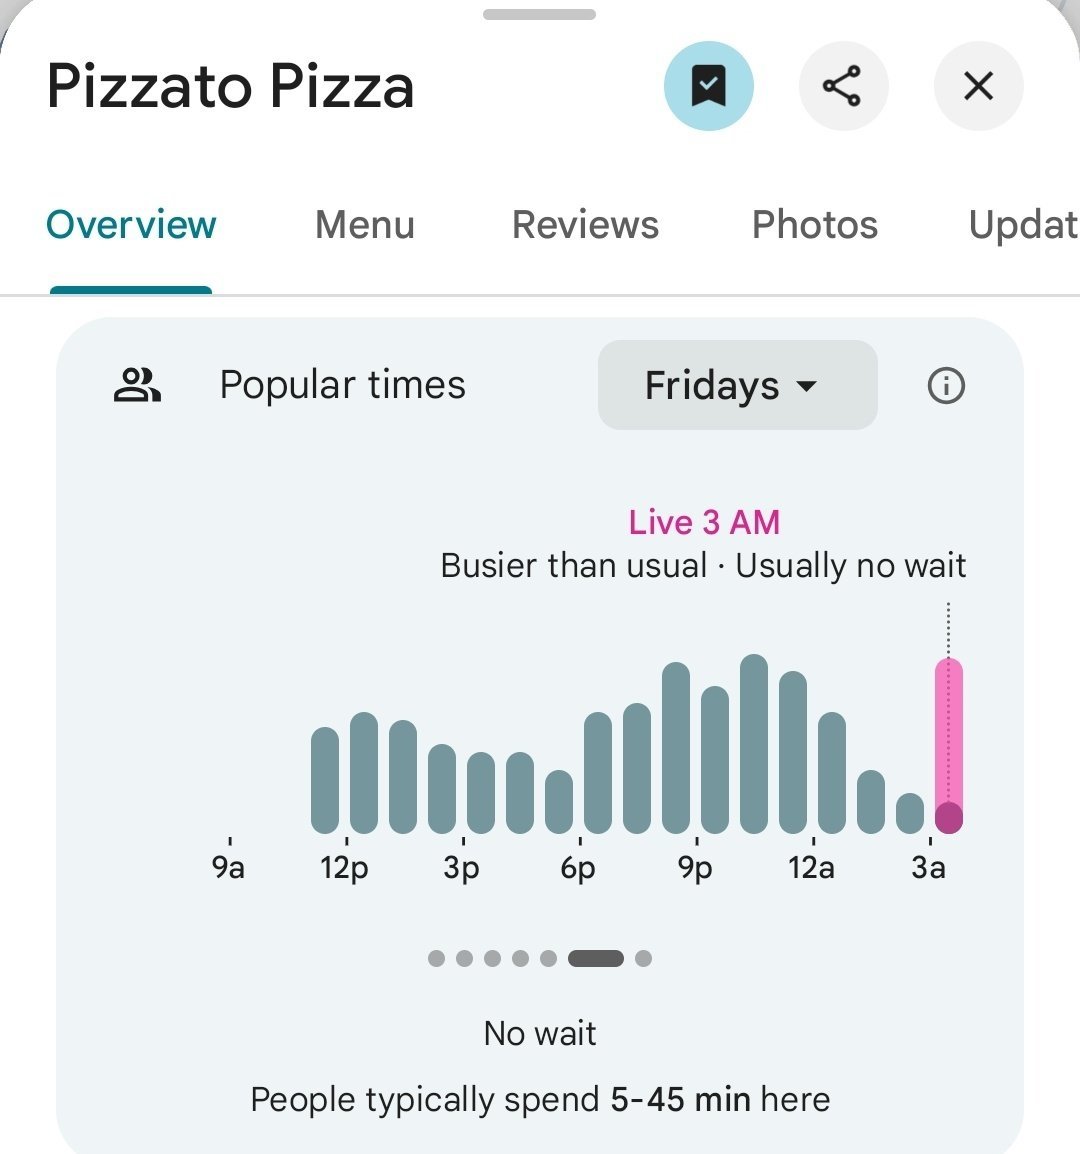
Task: Go to the Photos tab
Action: pos(814,225)
